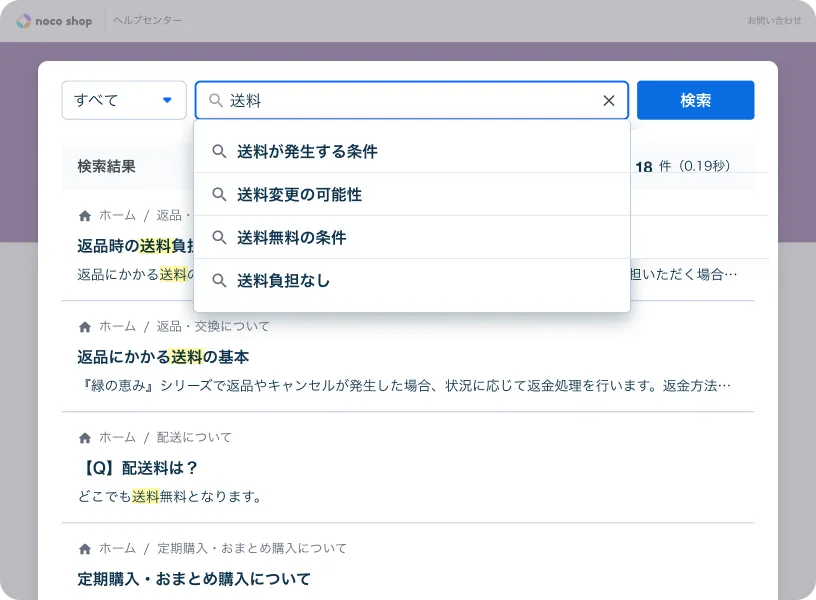This screenshot has width=816, height=600.
Task: Open article 【Q】配送料は？
Action: (x=138, y=468)
